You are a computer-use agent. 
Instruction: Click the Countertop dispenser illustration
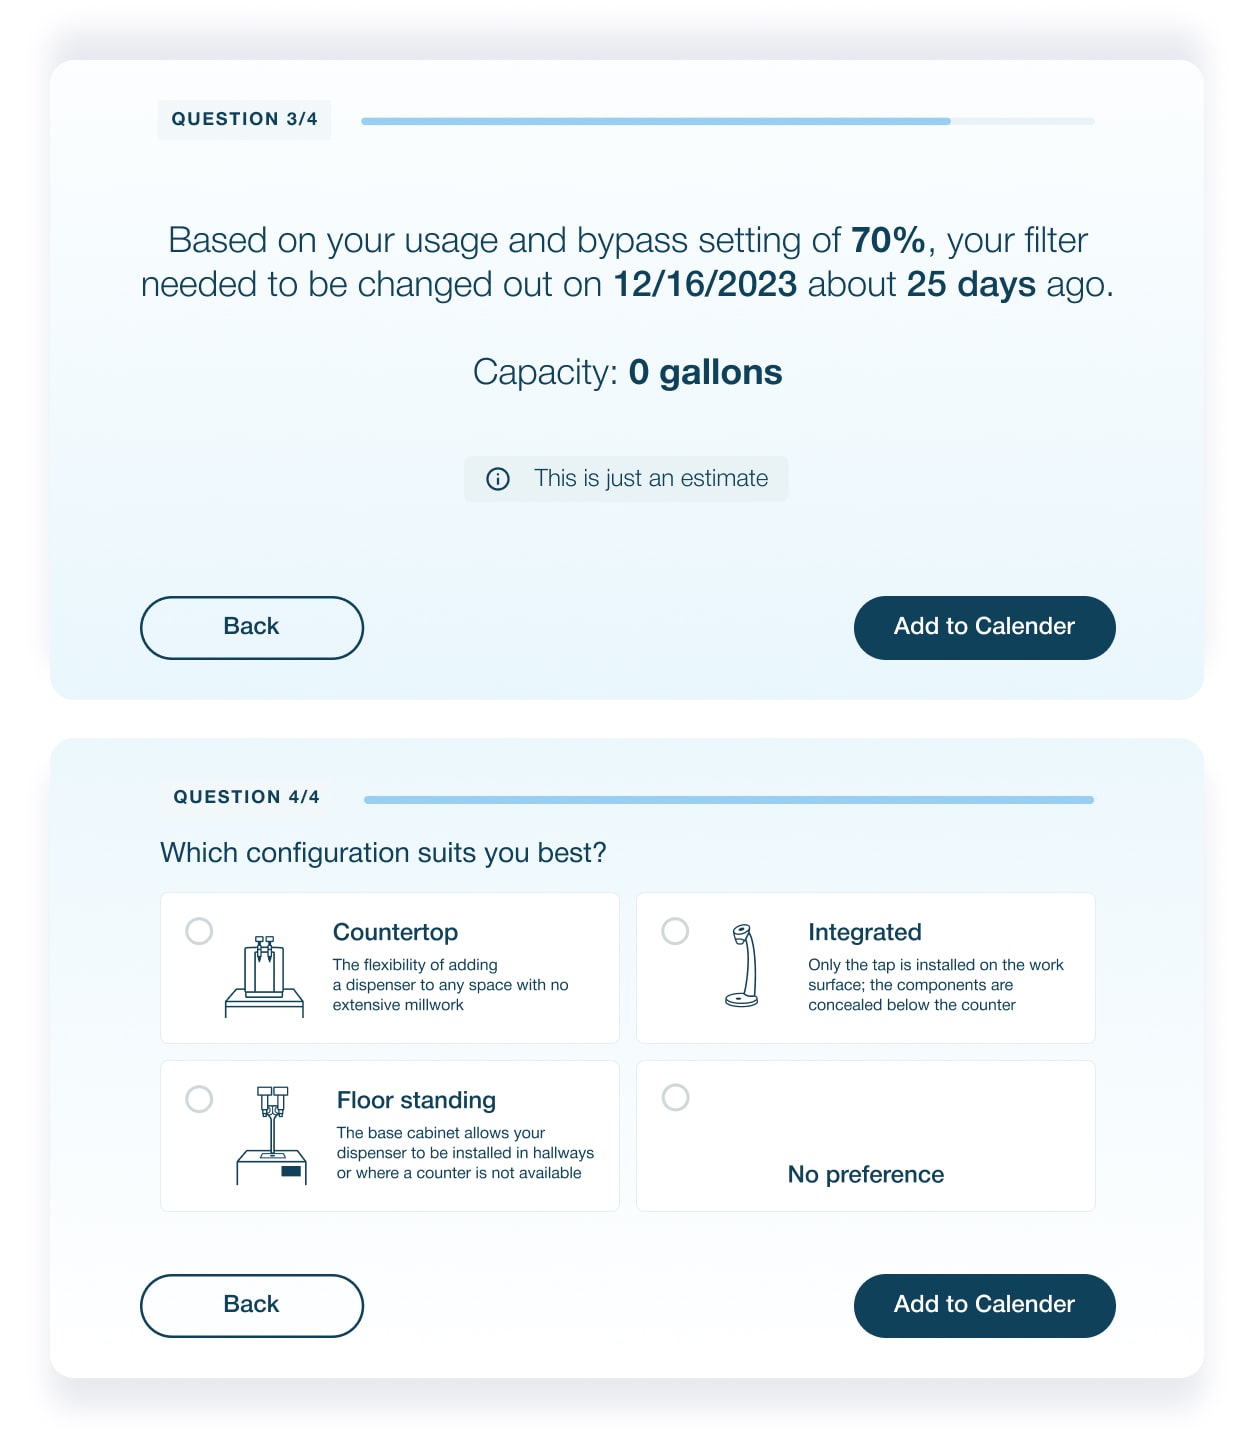coord(264,976)
